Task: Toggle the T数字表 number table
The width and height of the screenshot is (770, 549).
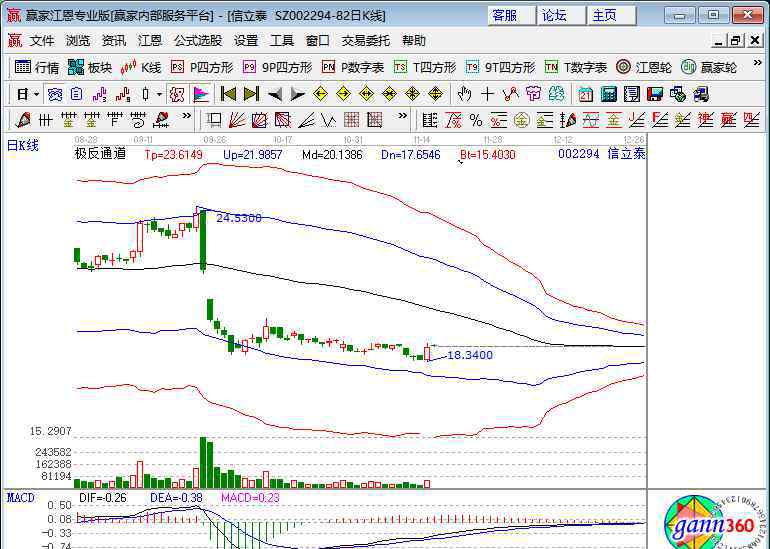Action: click(576, 67)
